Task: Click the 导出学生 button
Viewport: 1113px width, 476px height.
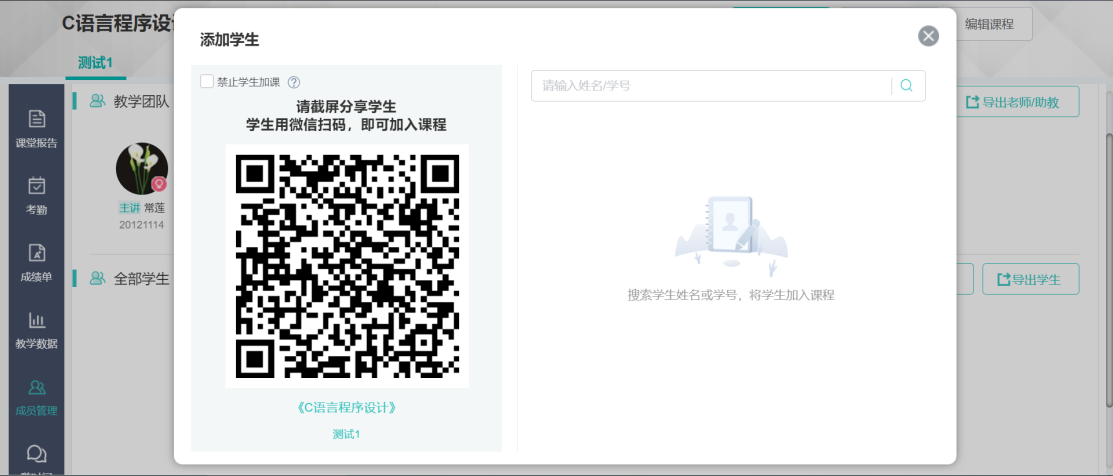Action: [1031, 279]
